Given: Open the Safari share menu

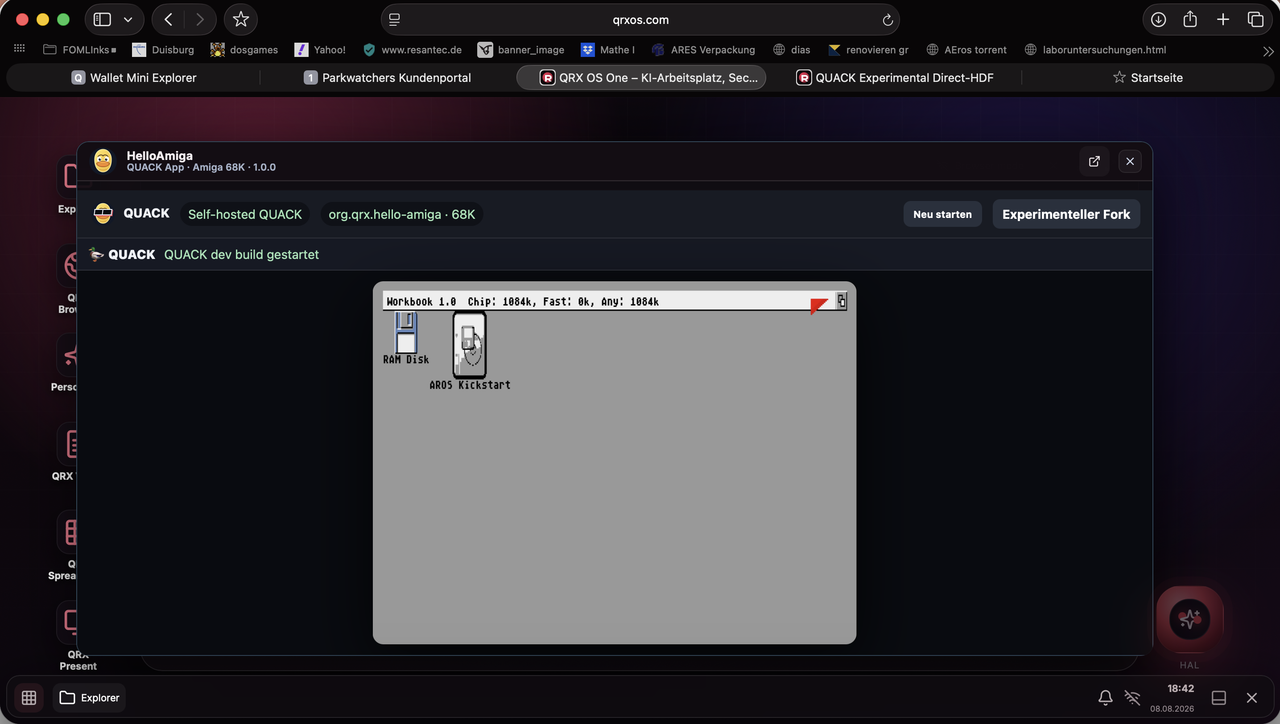Looking at the screenshot, I should (x=1190, y=19).
